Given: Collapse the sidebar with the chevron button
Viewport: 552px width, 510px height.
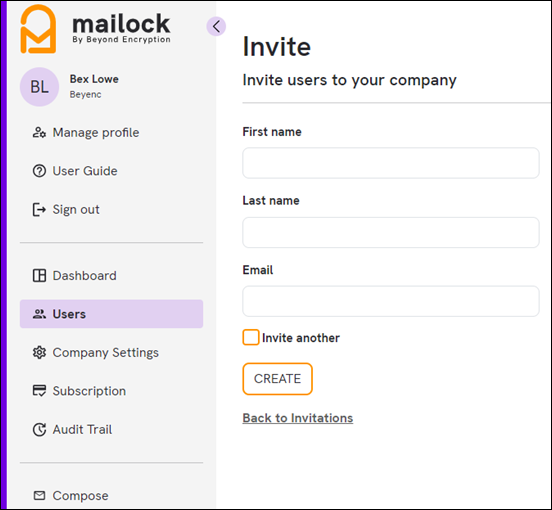Looking at the screenshot, I should click(216, 26).
